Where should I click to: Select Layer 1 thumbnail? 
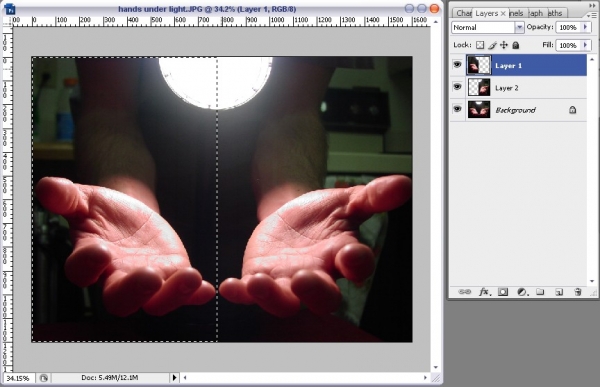pos(479,65)
